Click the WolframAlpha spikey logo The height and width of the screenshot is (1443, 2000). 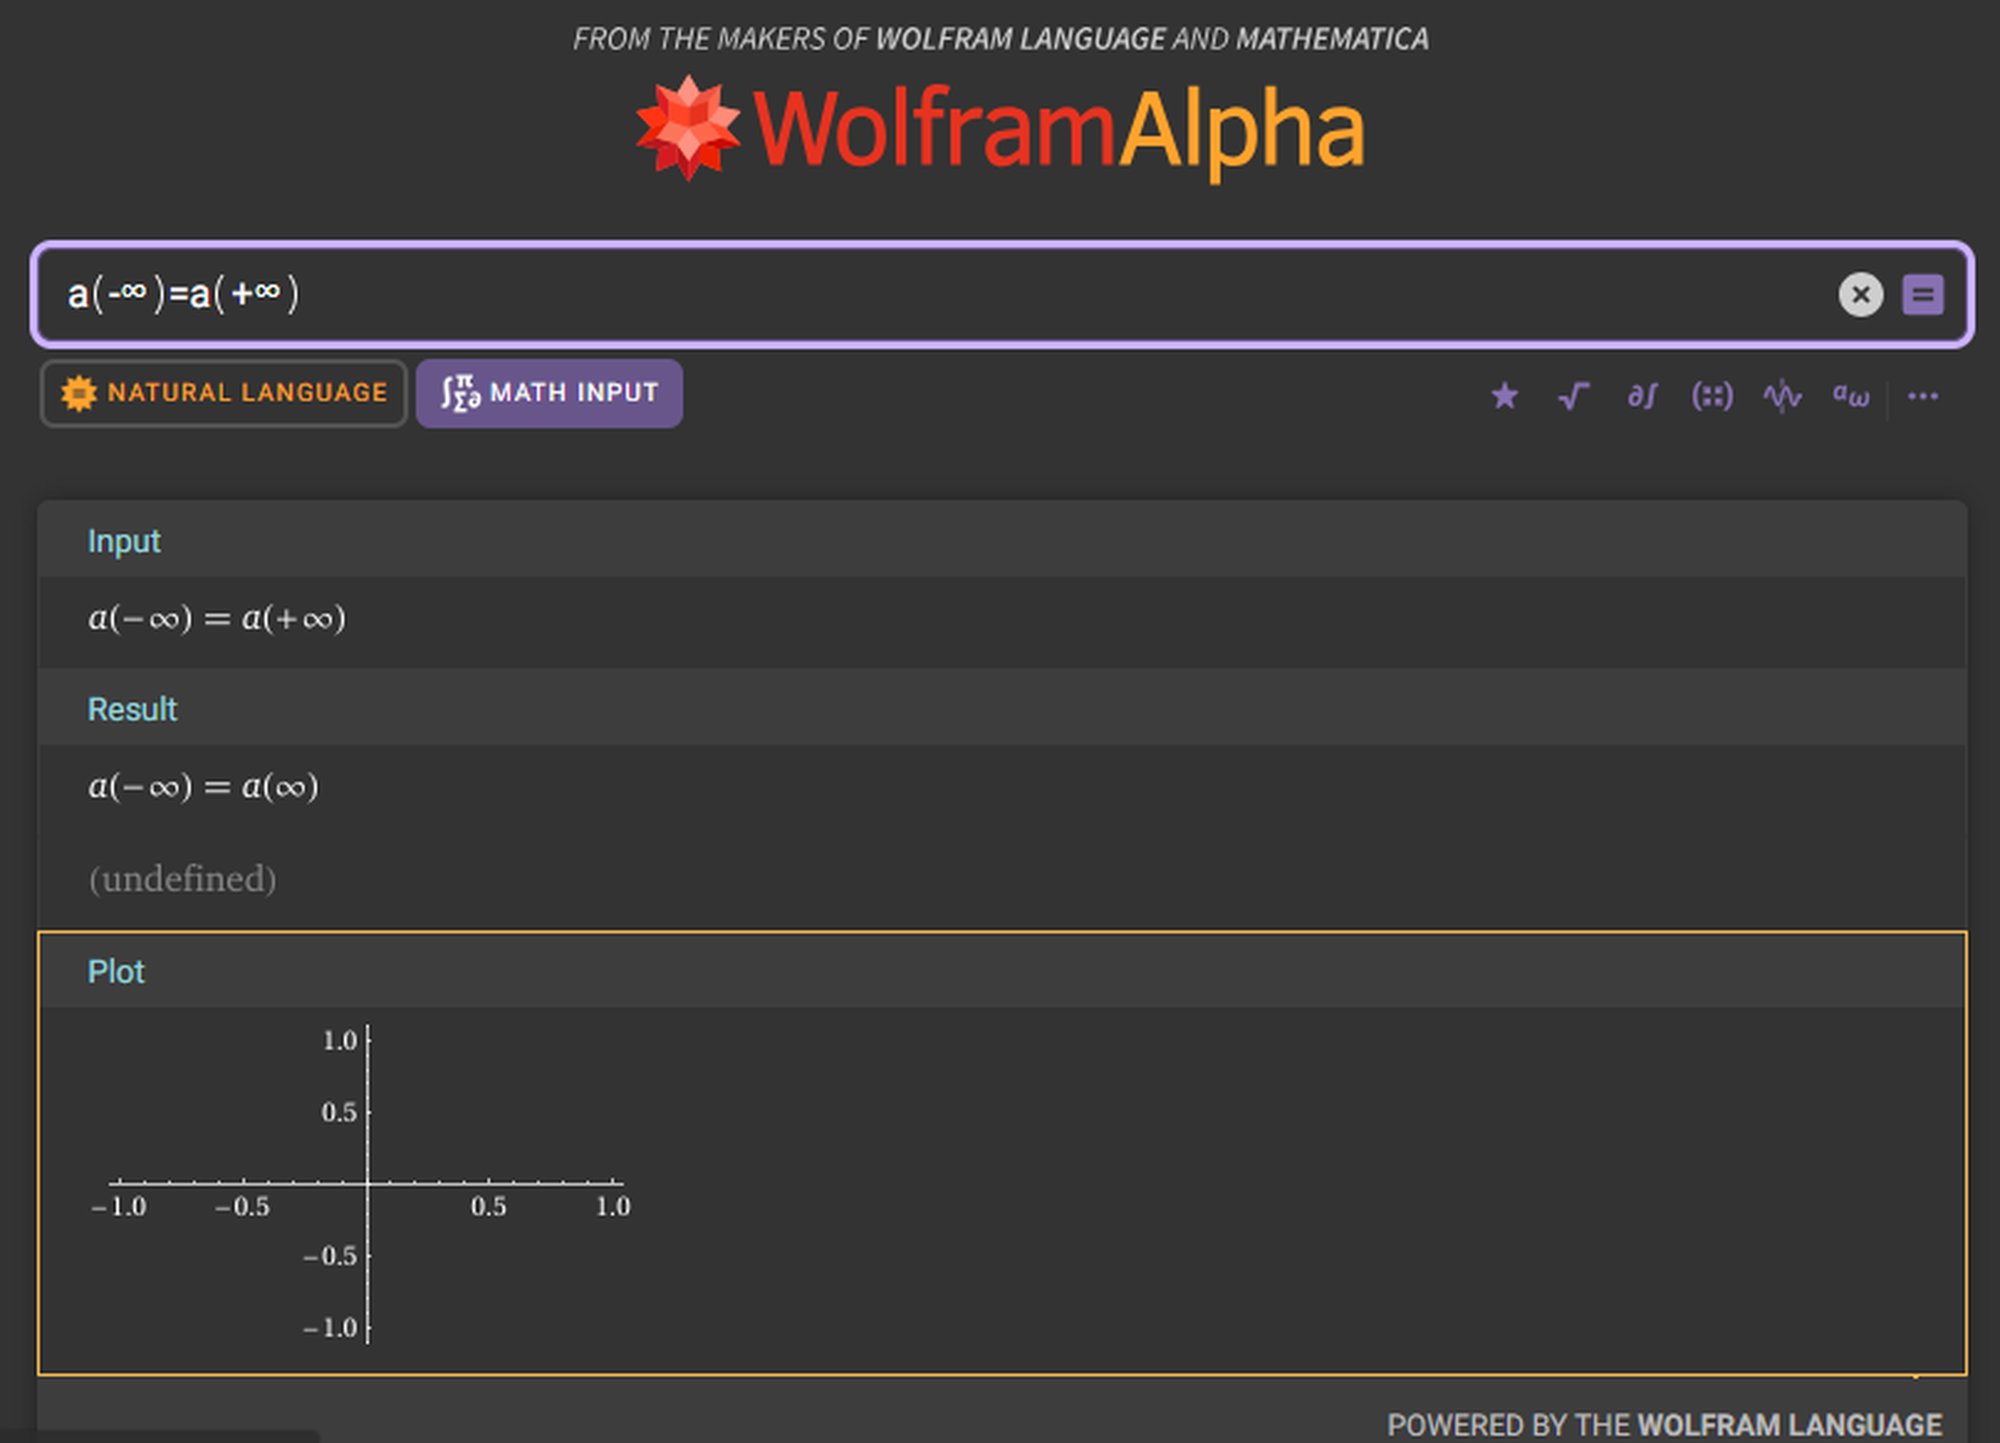click(688, 128)
